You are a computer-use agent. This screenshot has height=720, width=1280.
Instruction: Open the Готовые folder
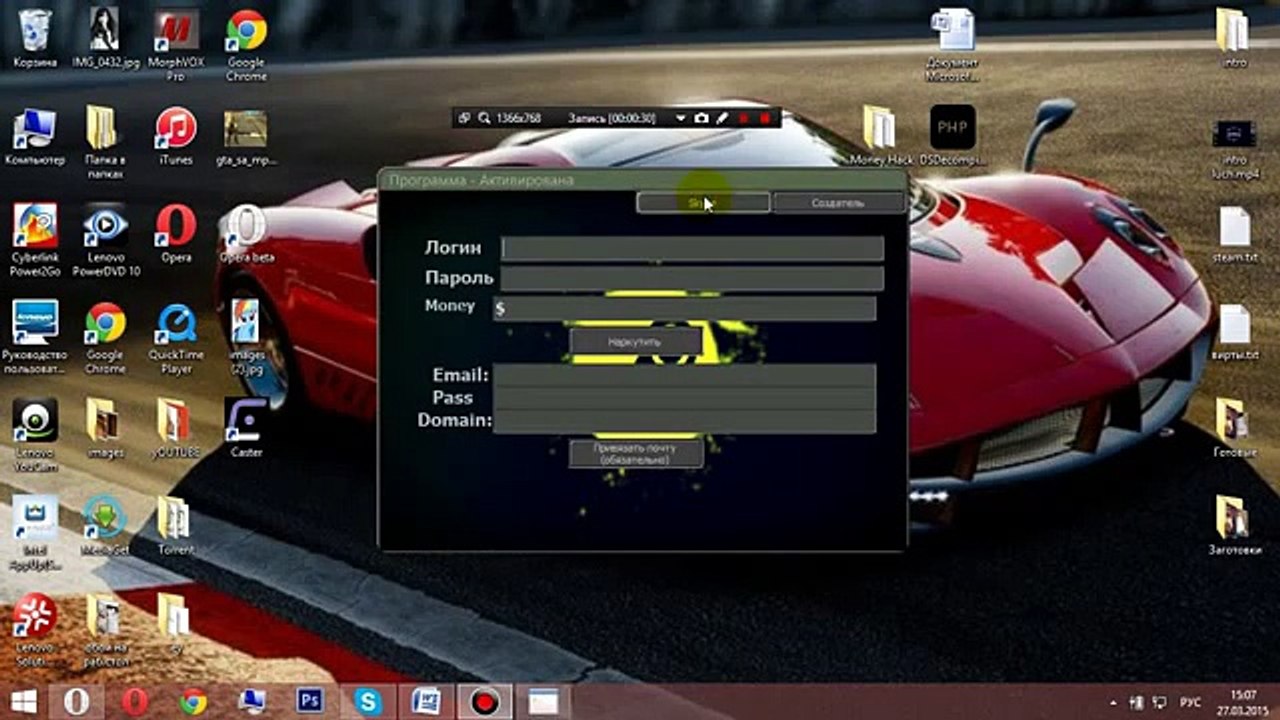pyautogui.click(x=1233, y=428)
